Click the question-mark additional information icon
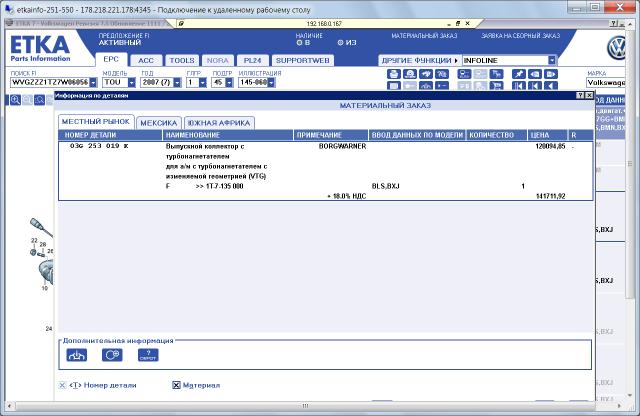The width and height of the screenshot is (640, 416). click(148, 355)
